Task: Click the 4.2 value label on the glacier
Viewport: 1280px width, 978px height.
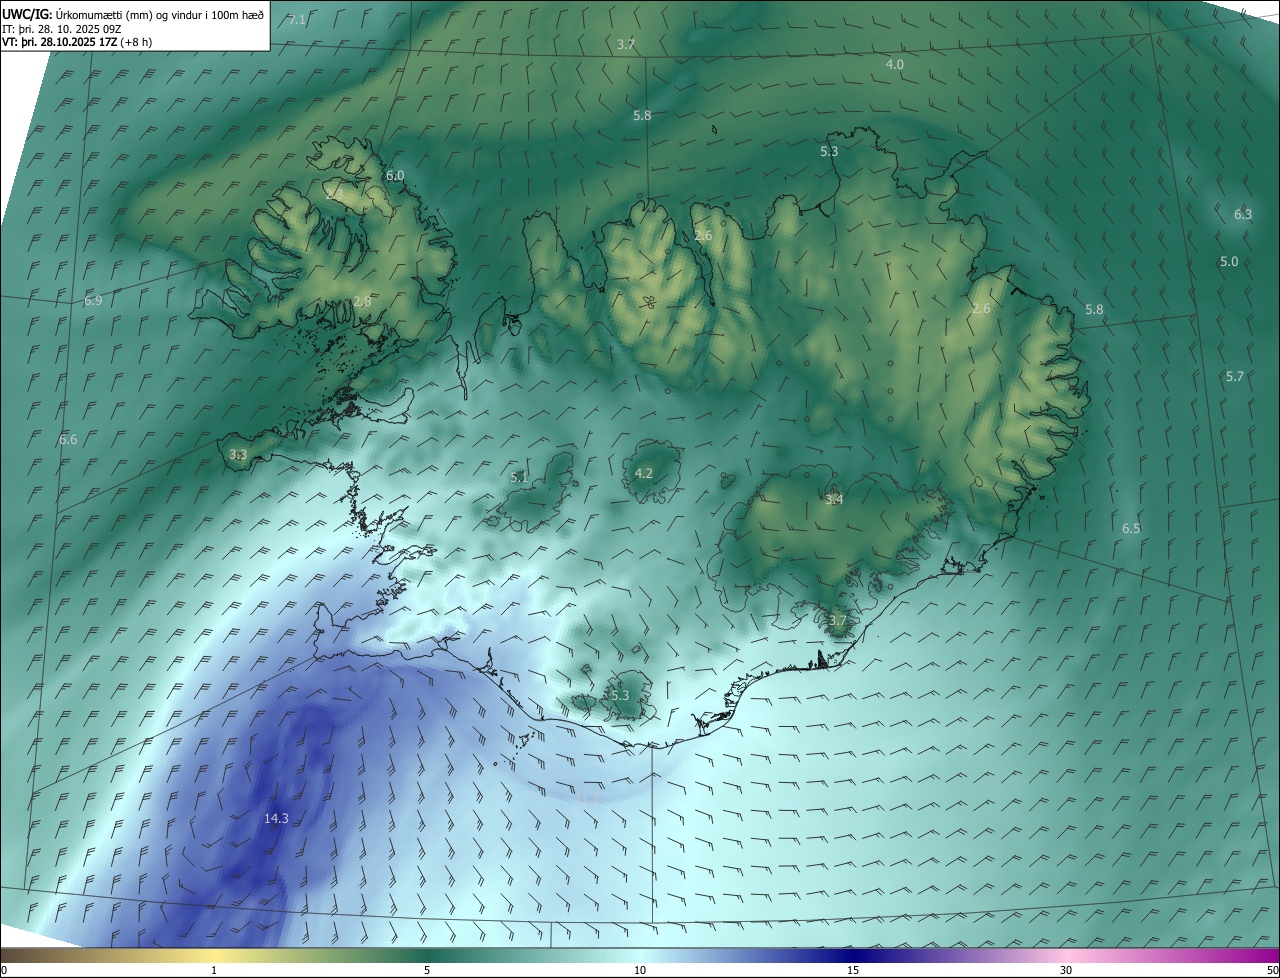Action: tap(644, 474)
